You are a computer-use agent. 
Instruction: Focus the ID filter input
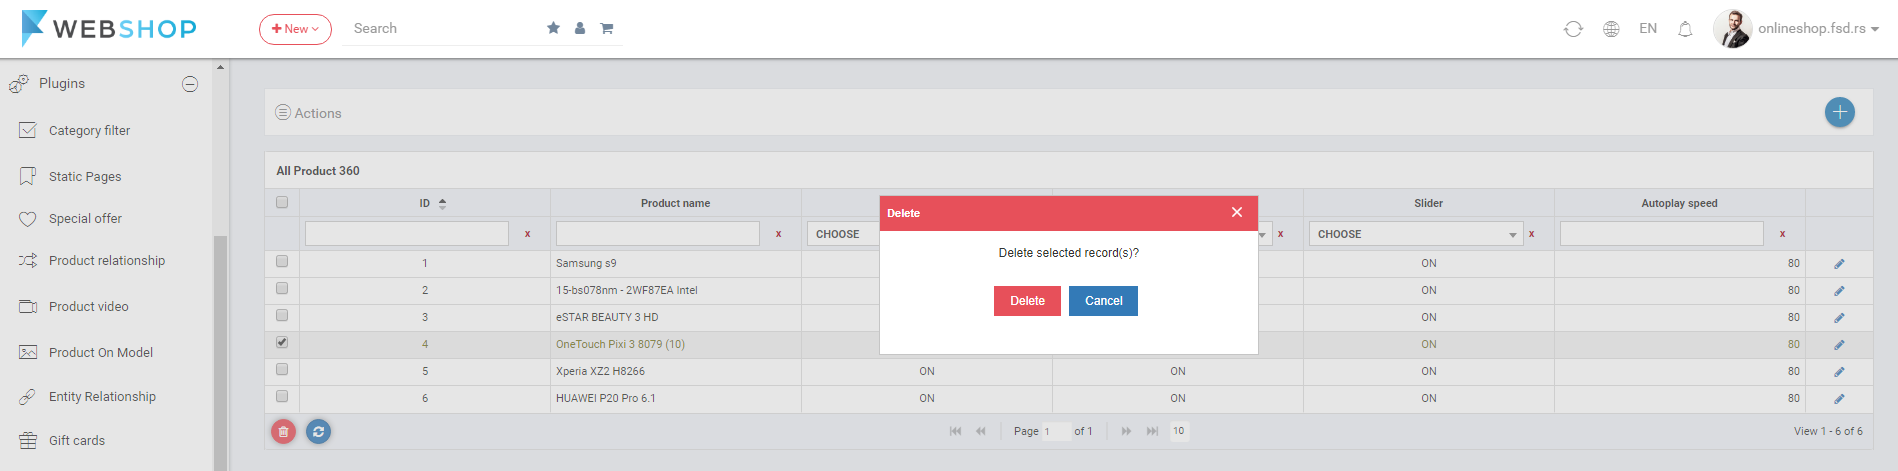(407, 234)
